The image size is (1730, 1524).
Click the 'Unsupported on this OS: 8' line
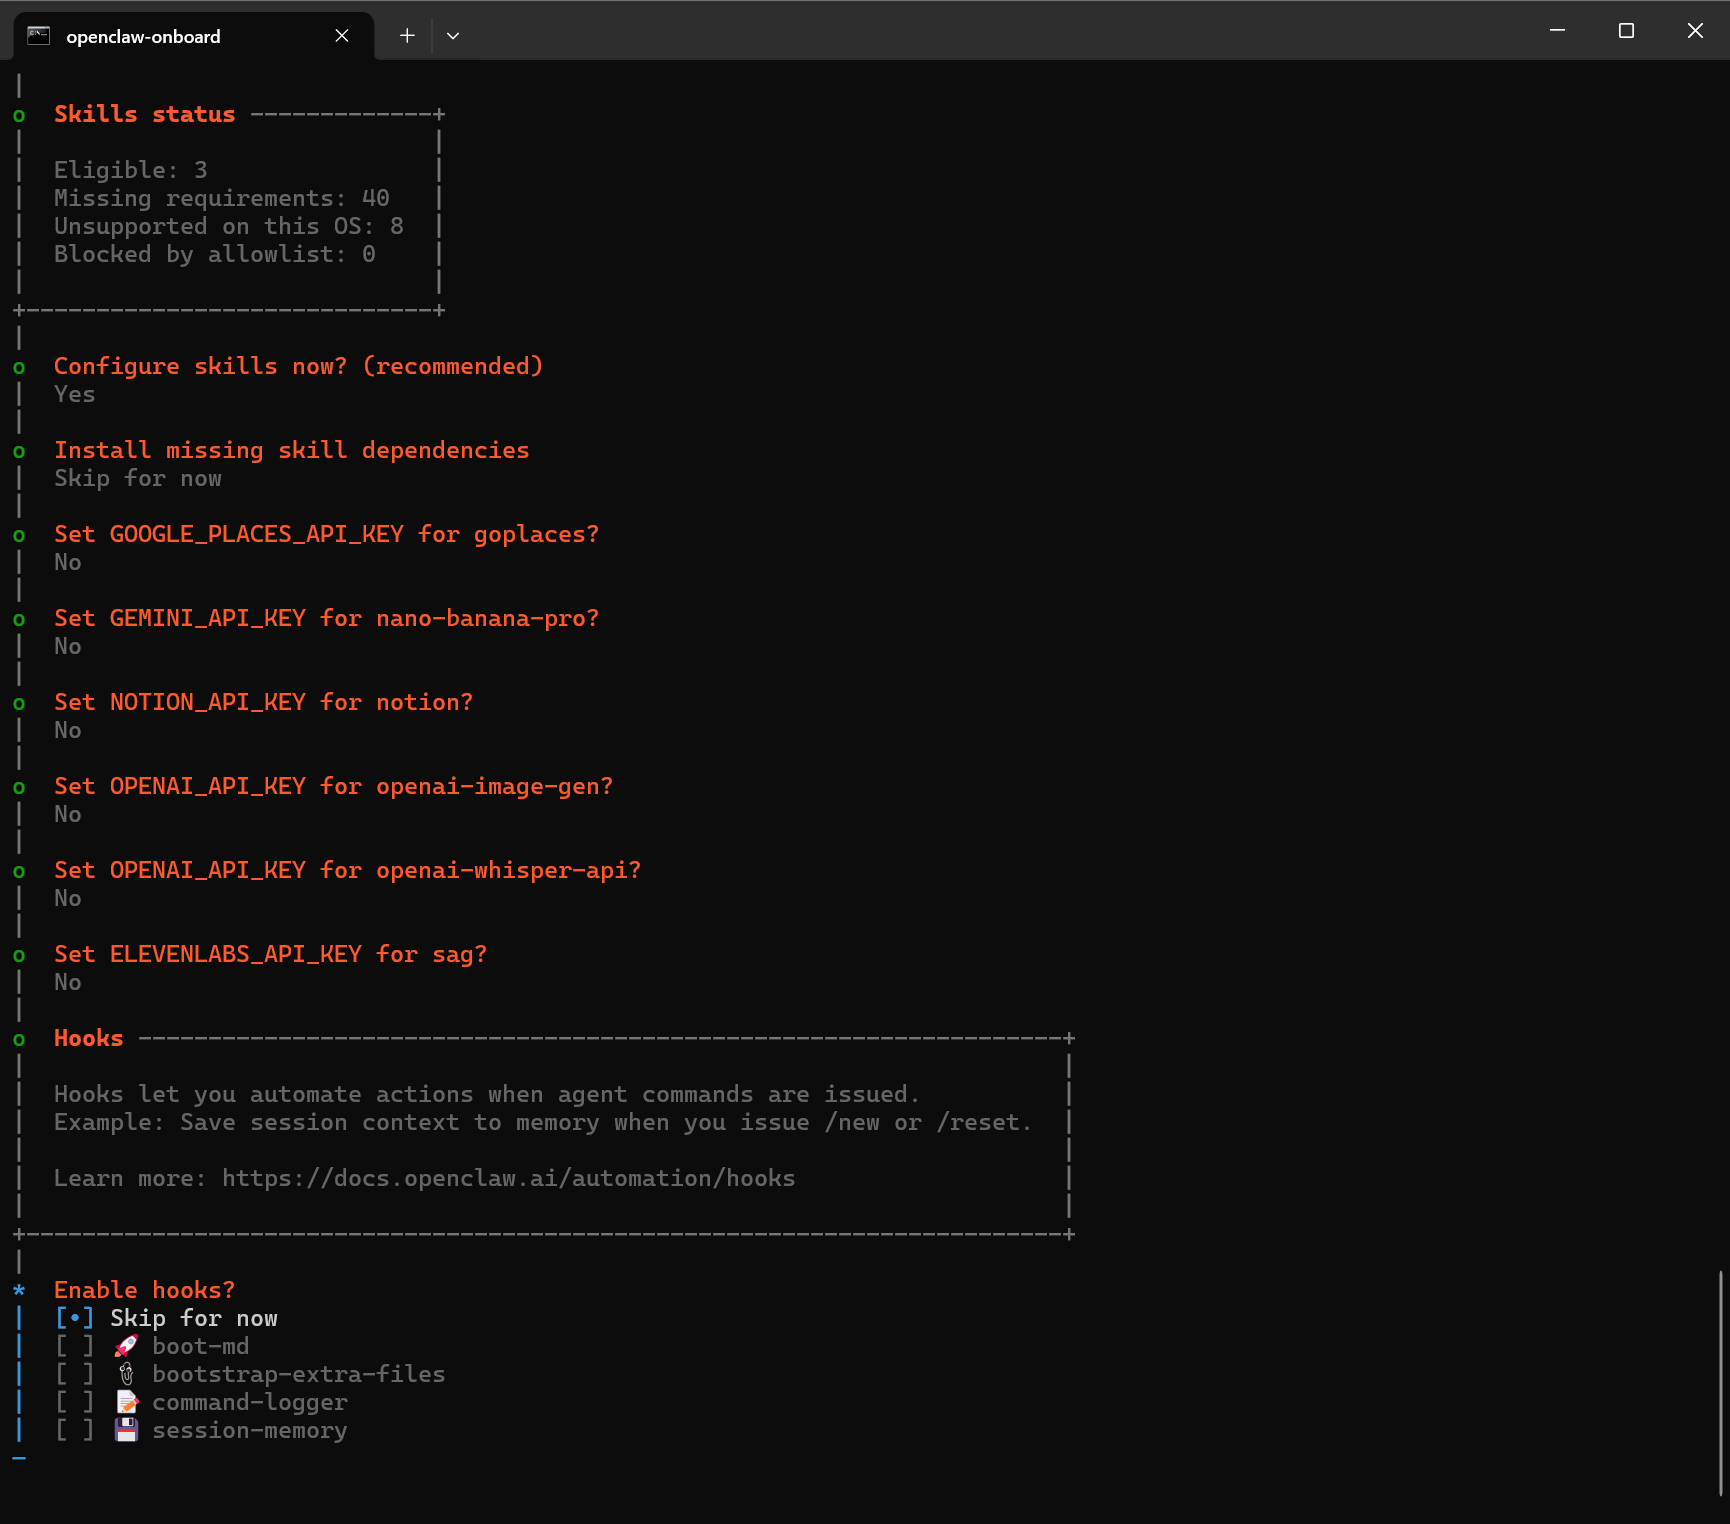[x=229, y=226]
